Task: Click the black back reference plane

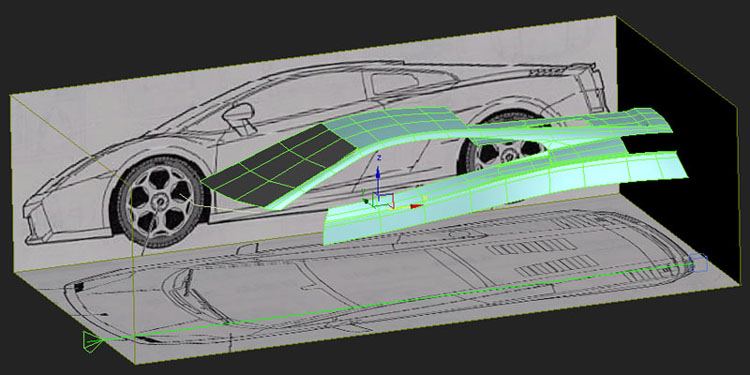Action: click(x=679, y=143)
